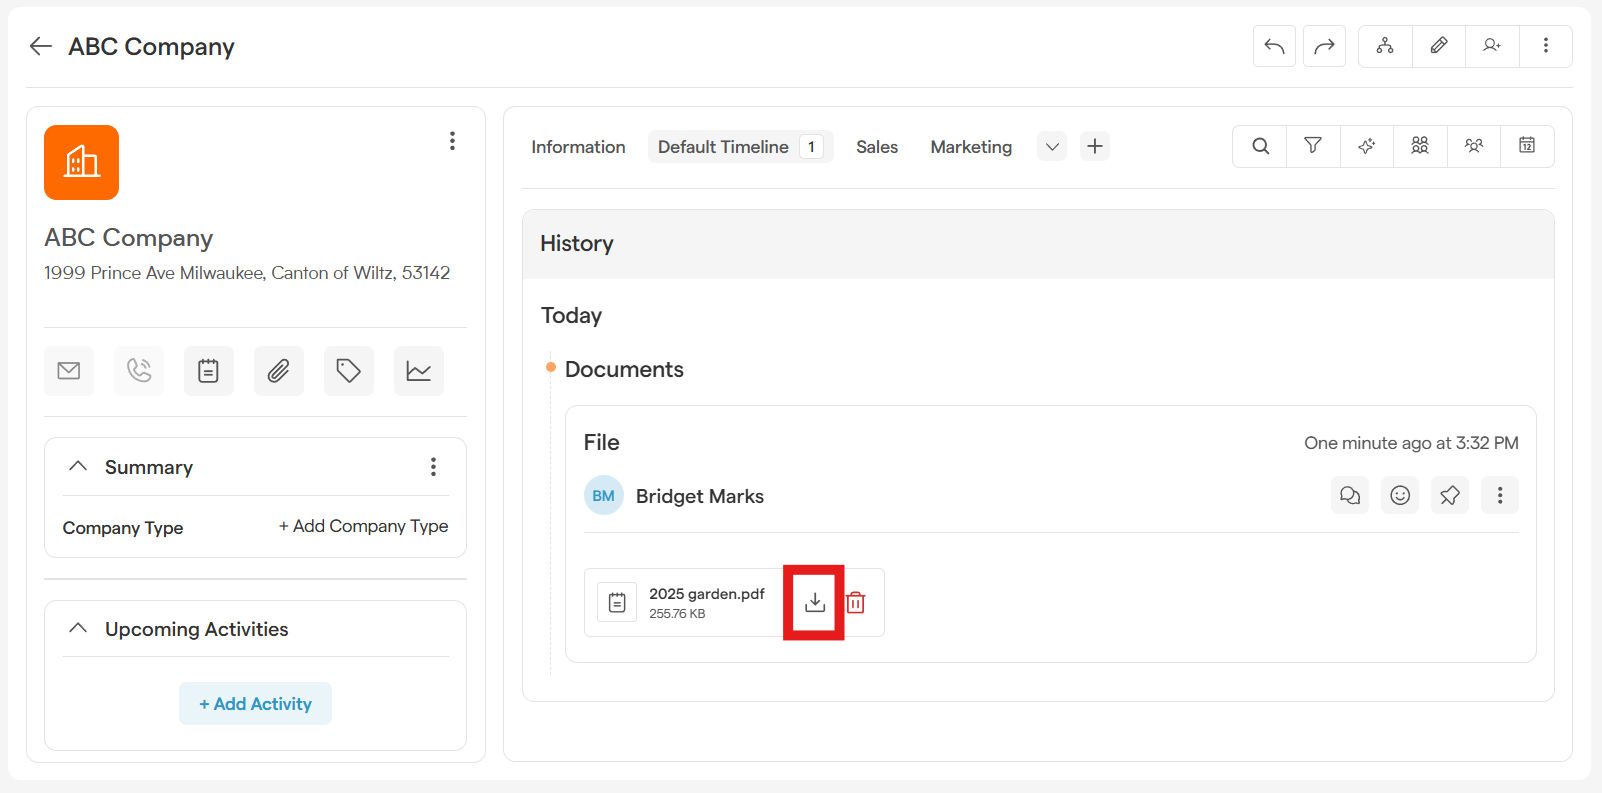Add emoji reaction to File entry
Screen dimensions: 1602x793
pos(1399,495)
